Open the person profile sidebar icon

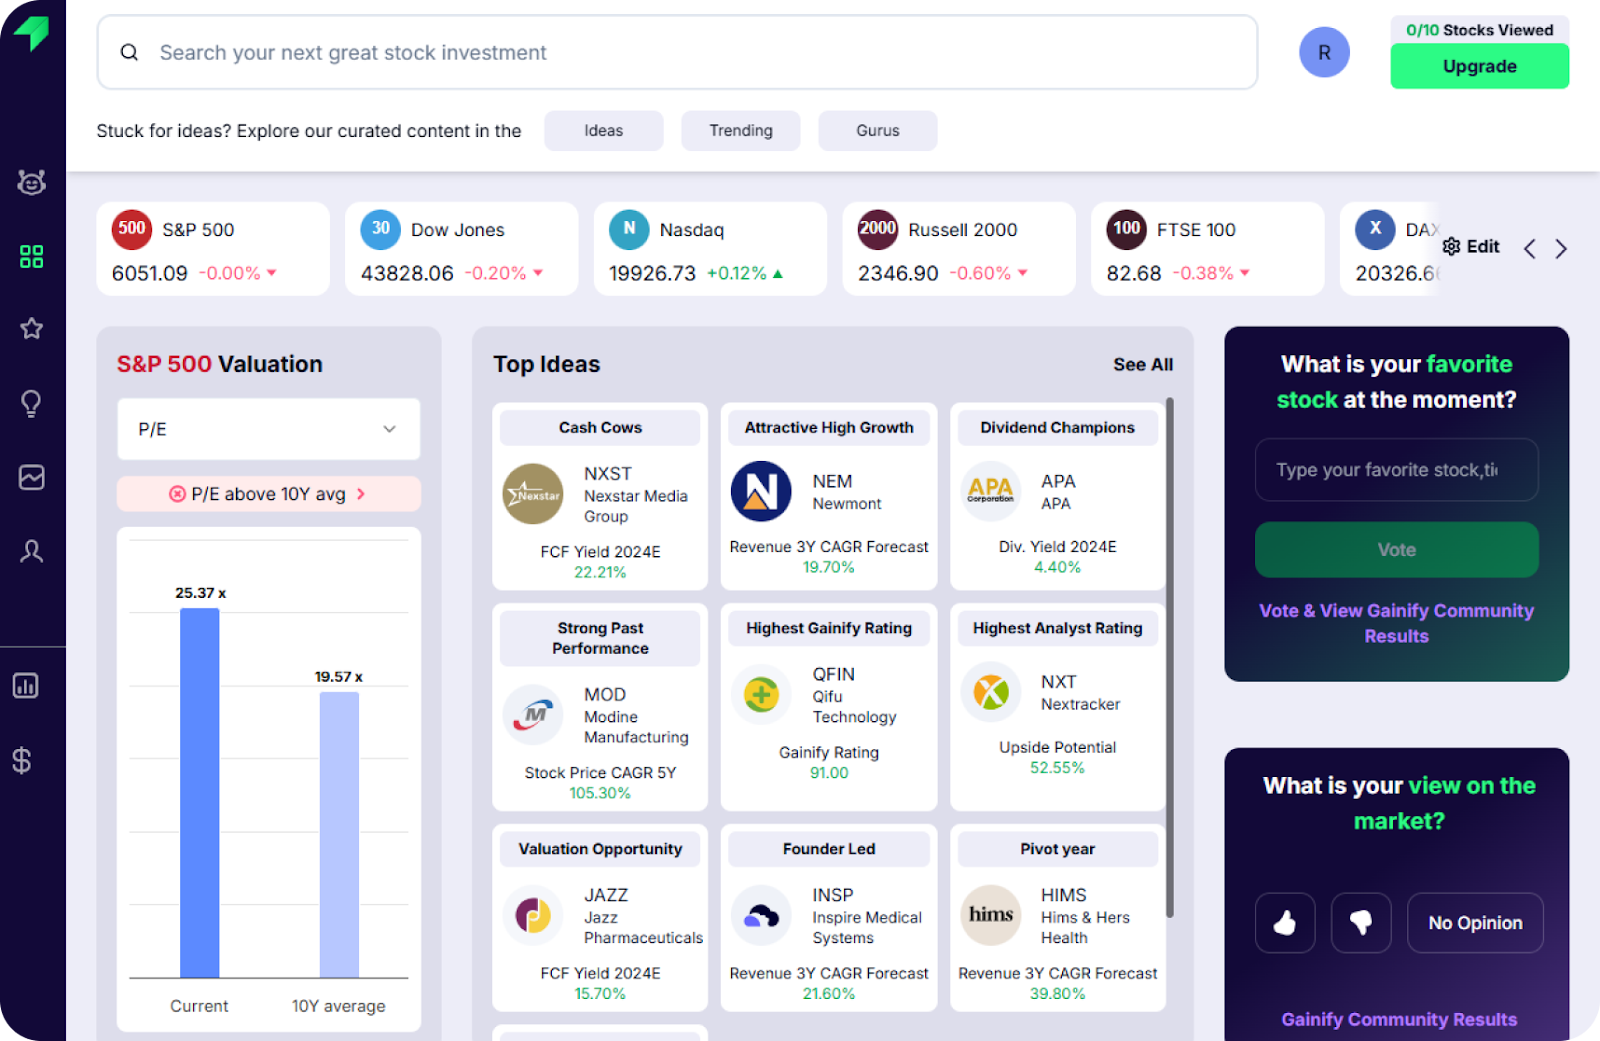32,551
